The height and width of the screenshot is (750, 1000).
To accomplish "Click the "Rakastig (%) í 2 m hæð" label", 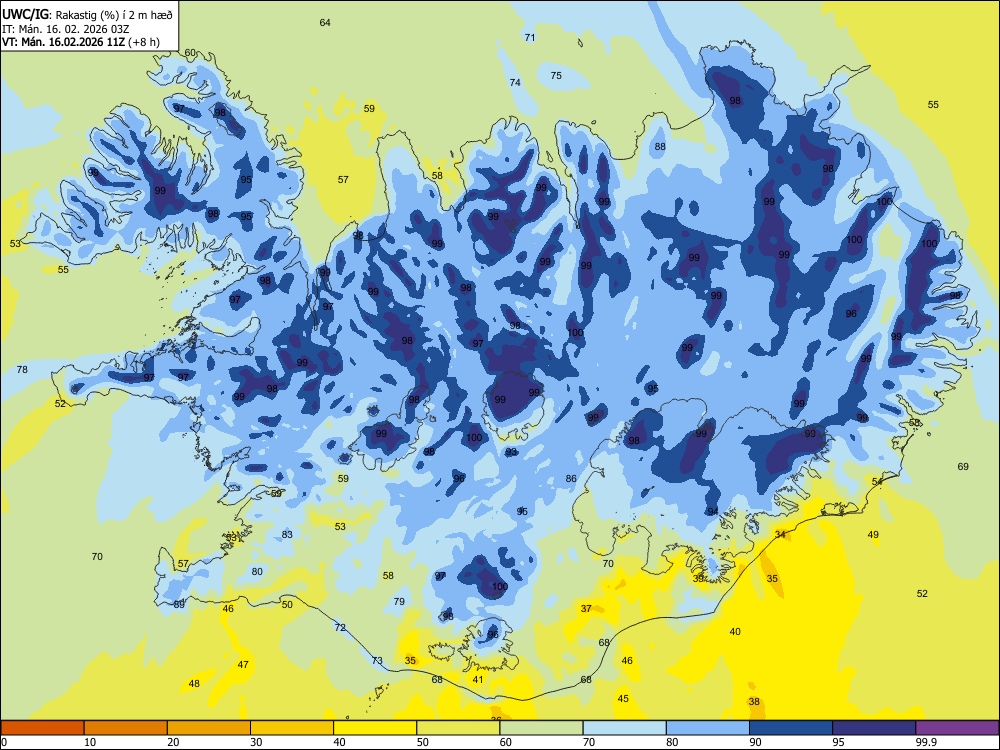I will (x=113, y=15).
